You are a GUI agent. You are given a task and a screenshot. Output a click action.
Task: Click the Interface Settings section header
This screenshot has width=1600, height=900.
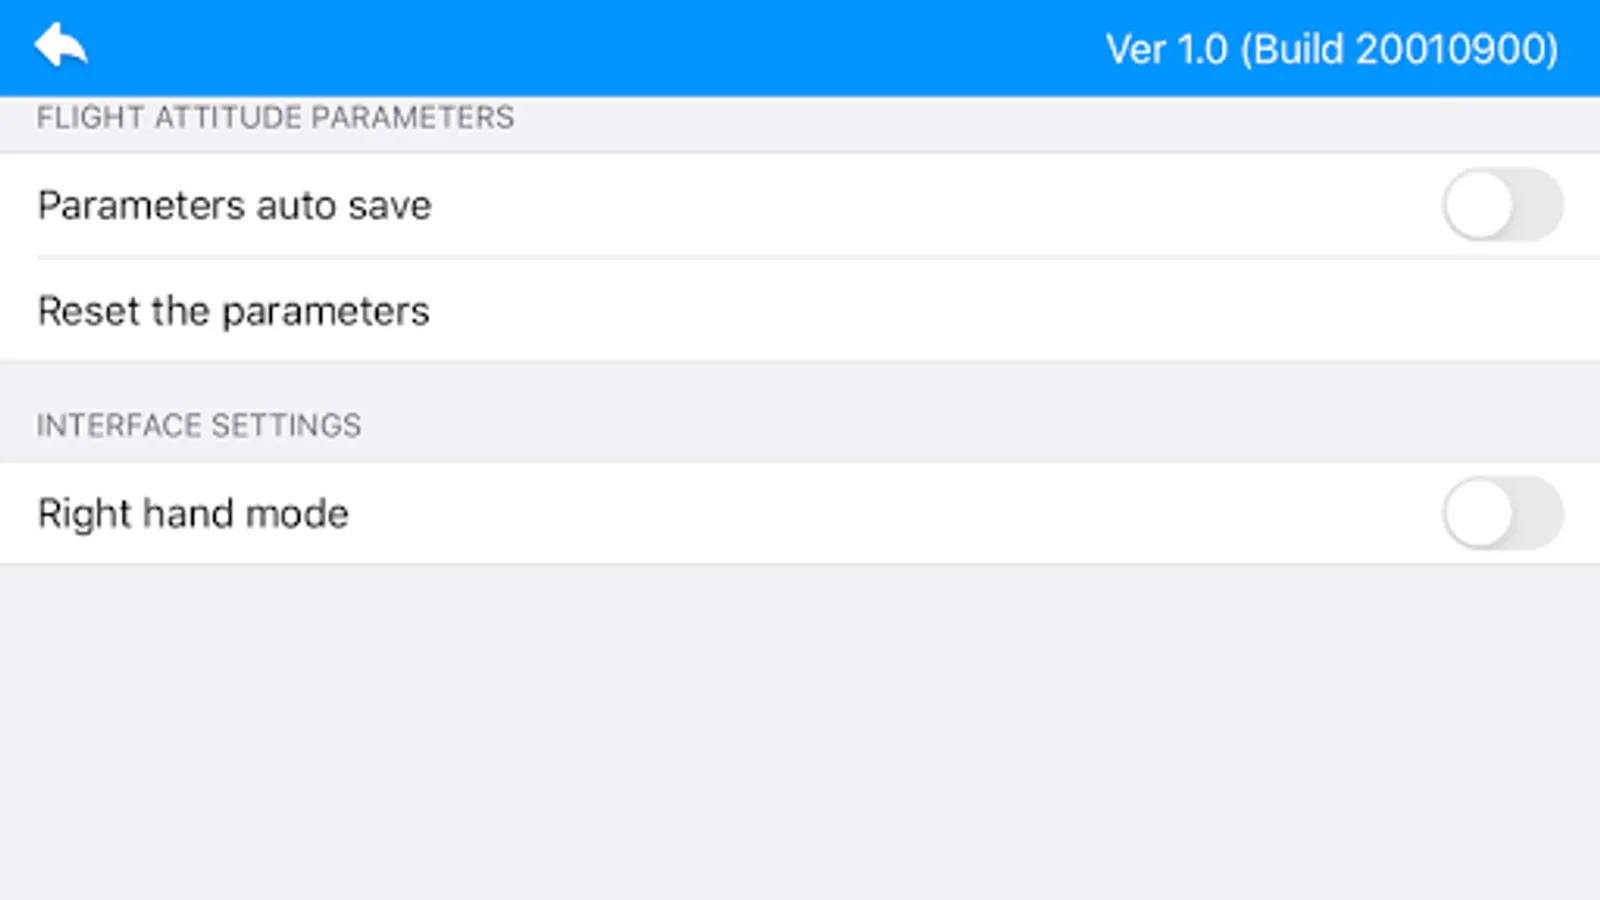[x=199, y=425]
